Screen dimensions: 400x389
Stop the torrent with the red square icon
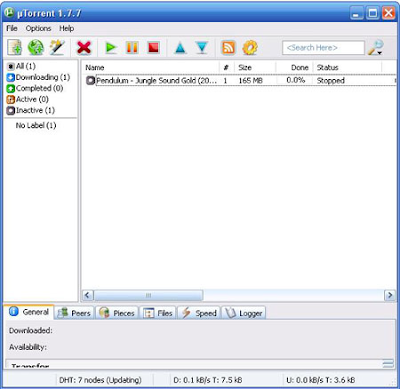[153, 48]
